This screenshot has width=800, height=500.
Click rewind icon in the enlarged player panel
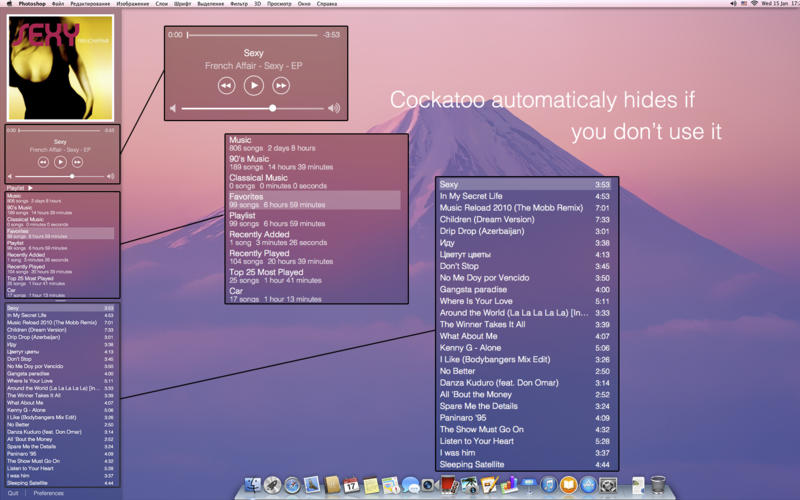point(227,86)
